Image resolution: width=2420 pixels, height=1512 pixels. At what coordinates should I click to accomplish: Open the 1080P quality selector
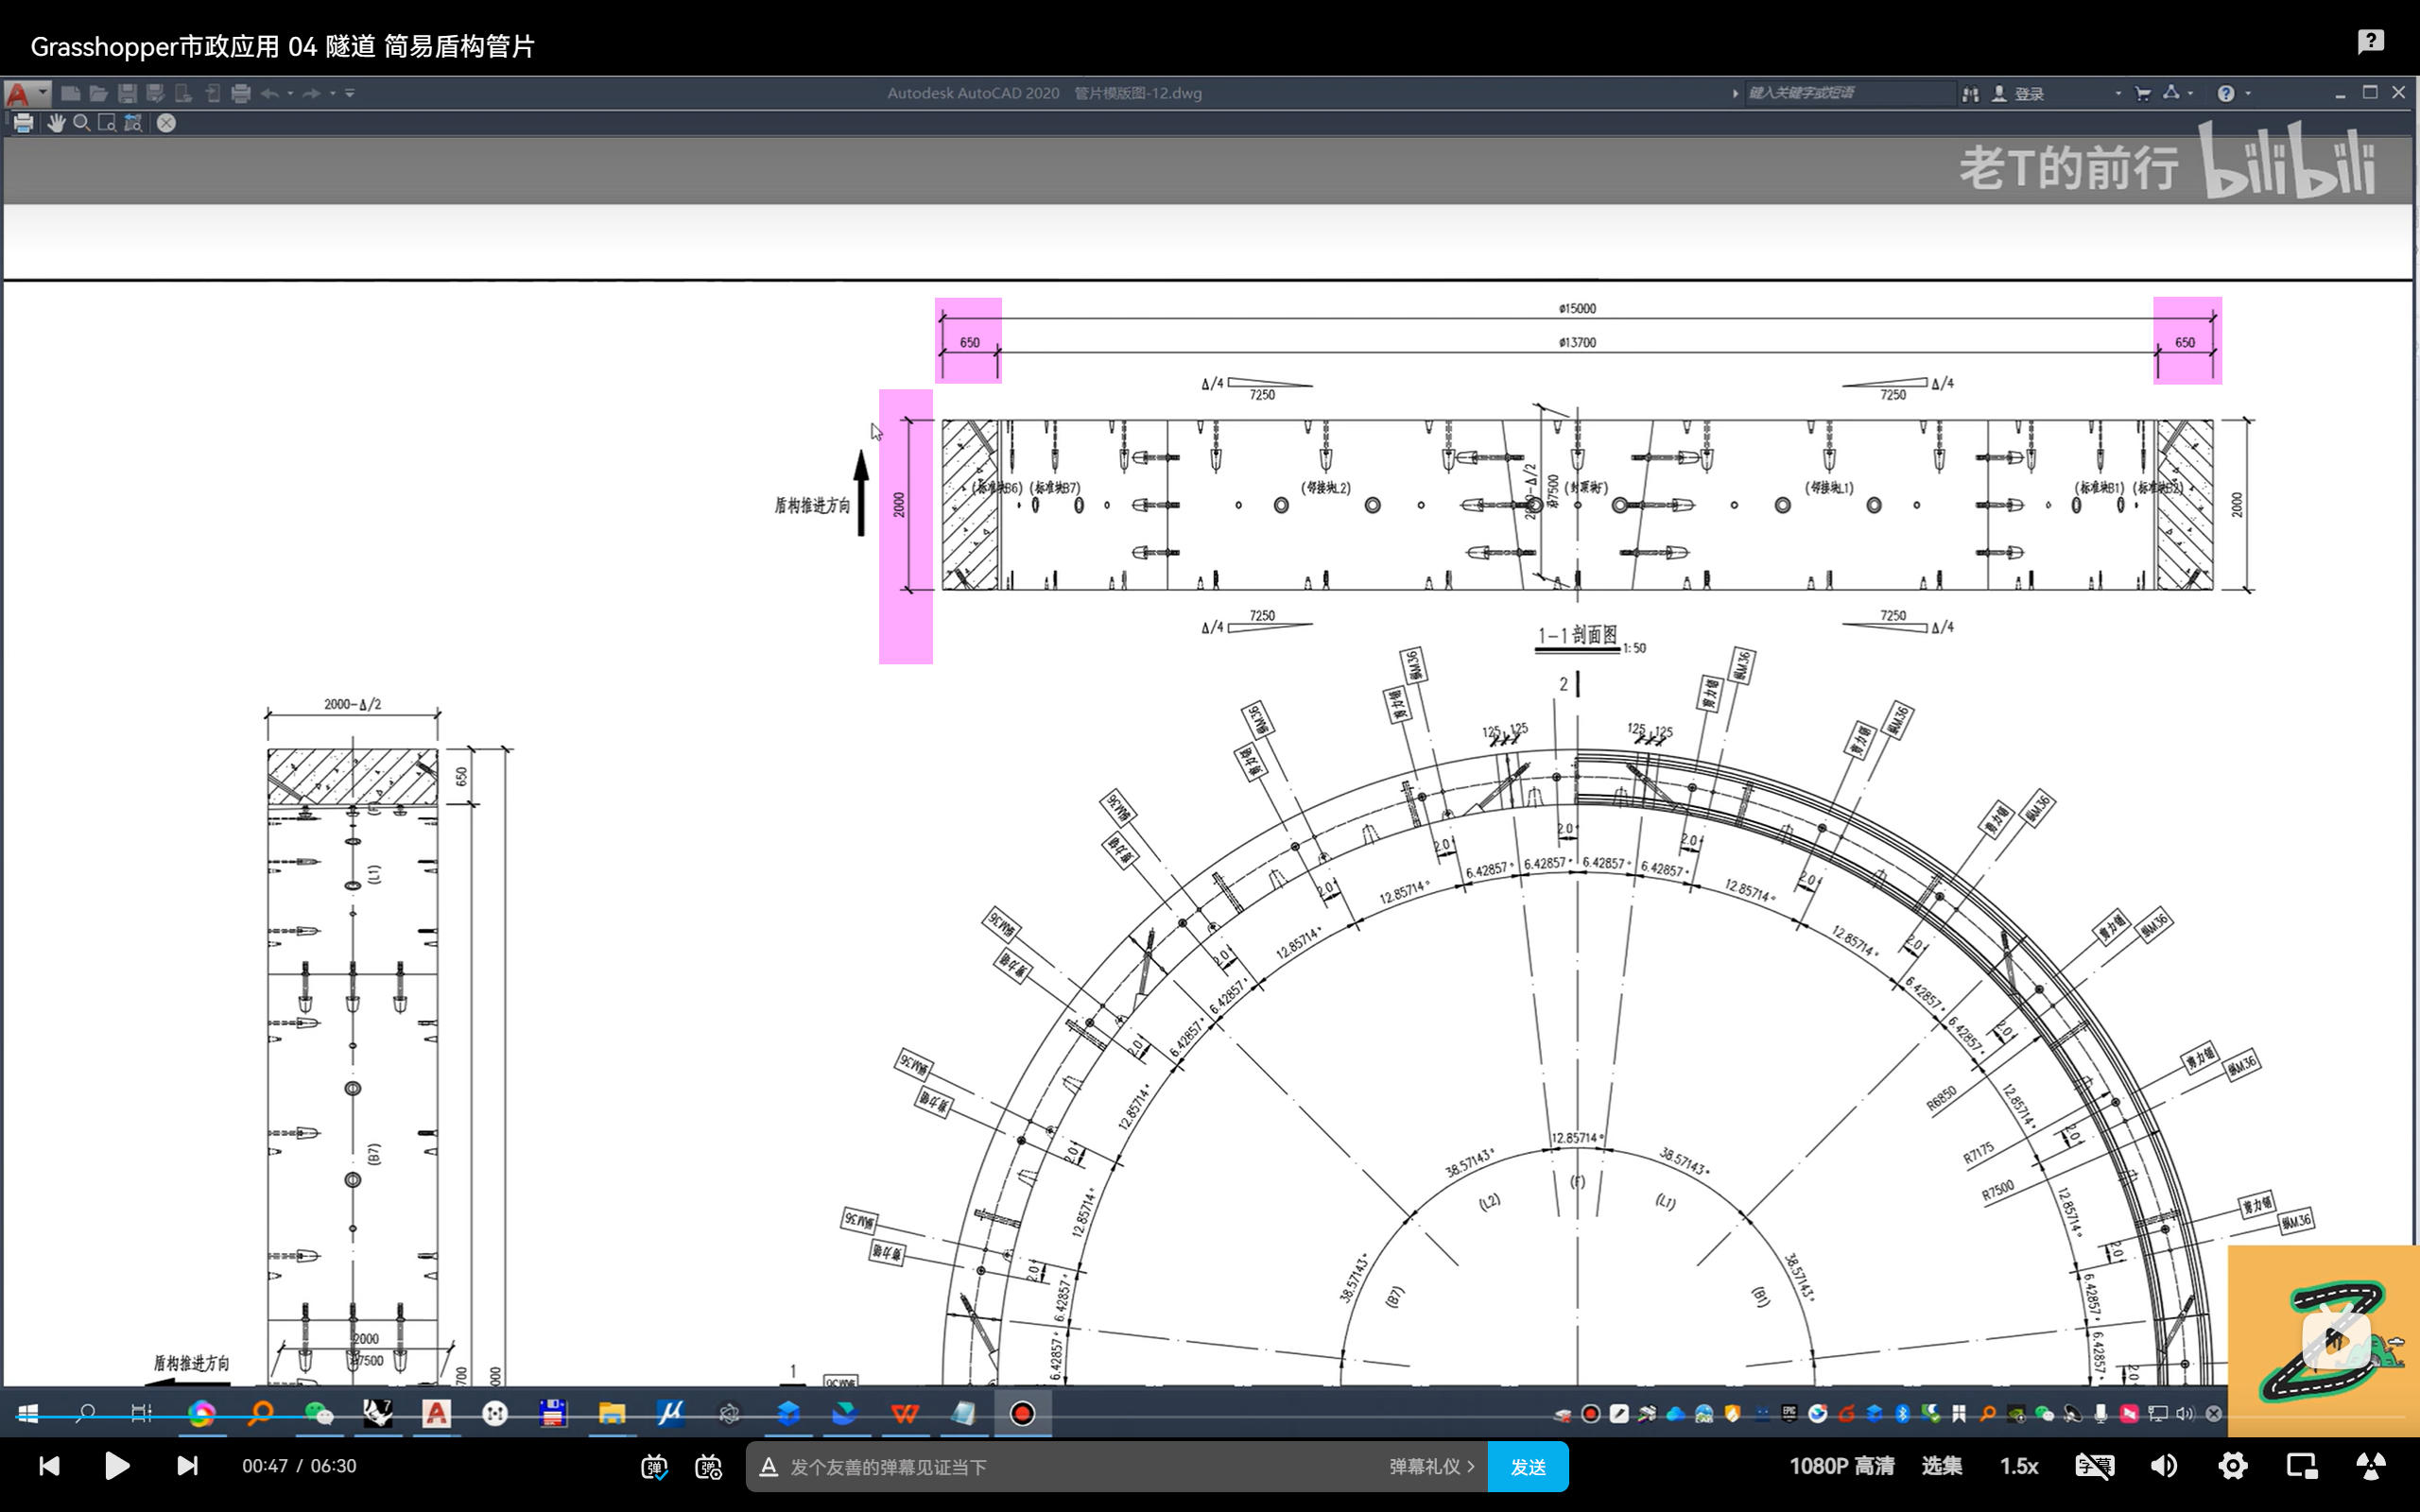[x=1841, y=1466]
